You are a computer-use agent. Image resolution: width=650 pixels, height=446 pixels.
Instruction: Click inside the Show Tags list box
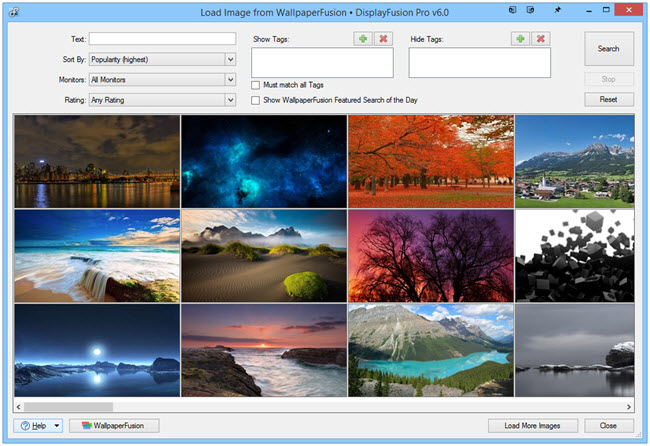(322, 63)
